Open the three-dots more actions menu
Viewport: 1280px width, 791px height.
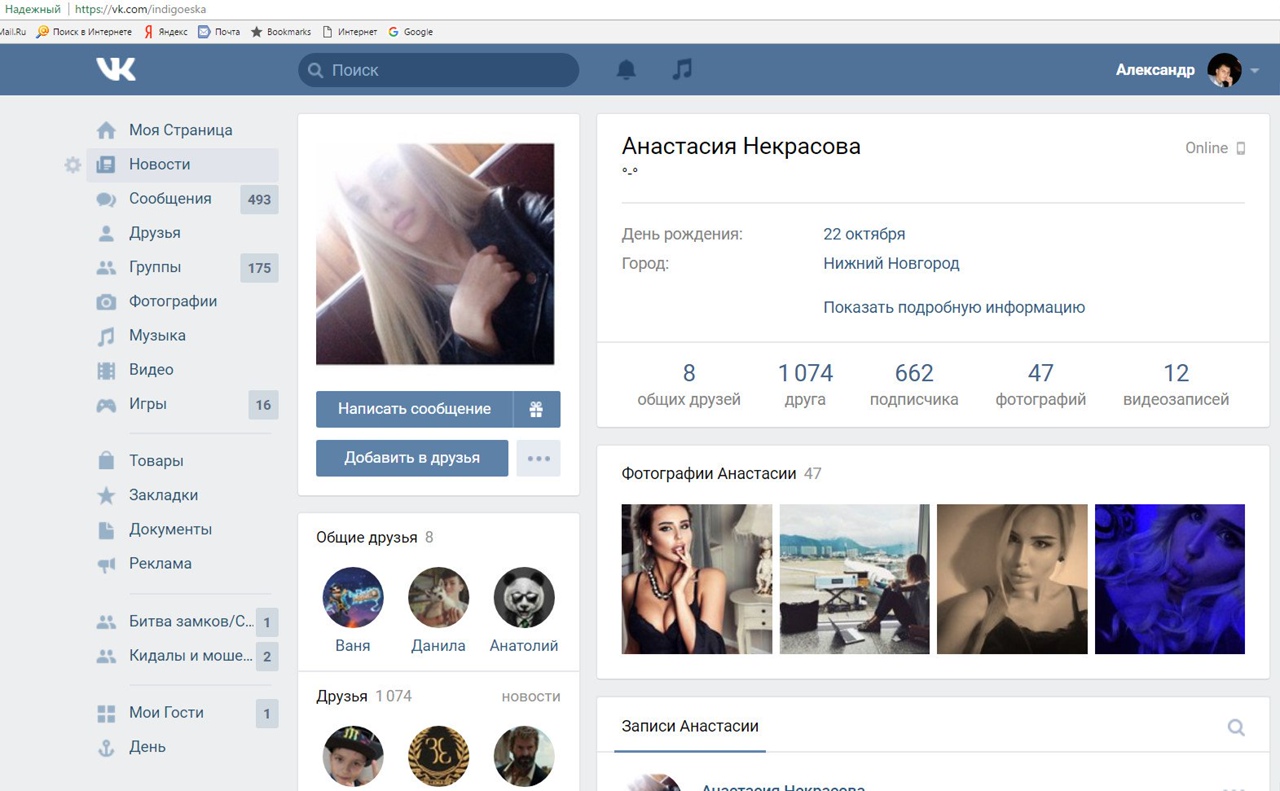pyautogui.click(x=538, y=458)
